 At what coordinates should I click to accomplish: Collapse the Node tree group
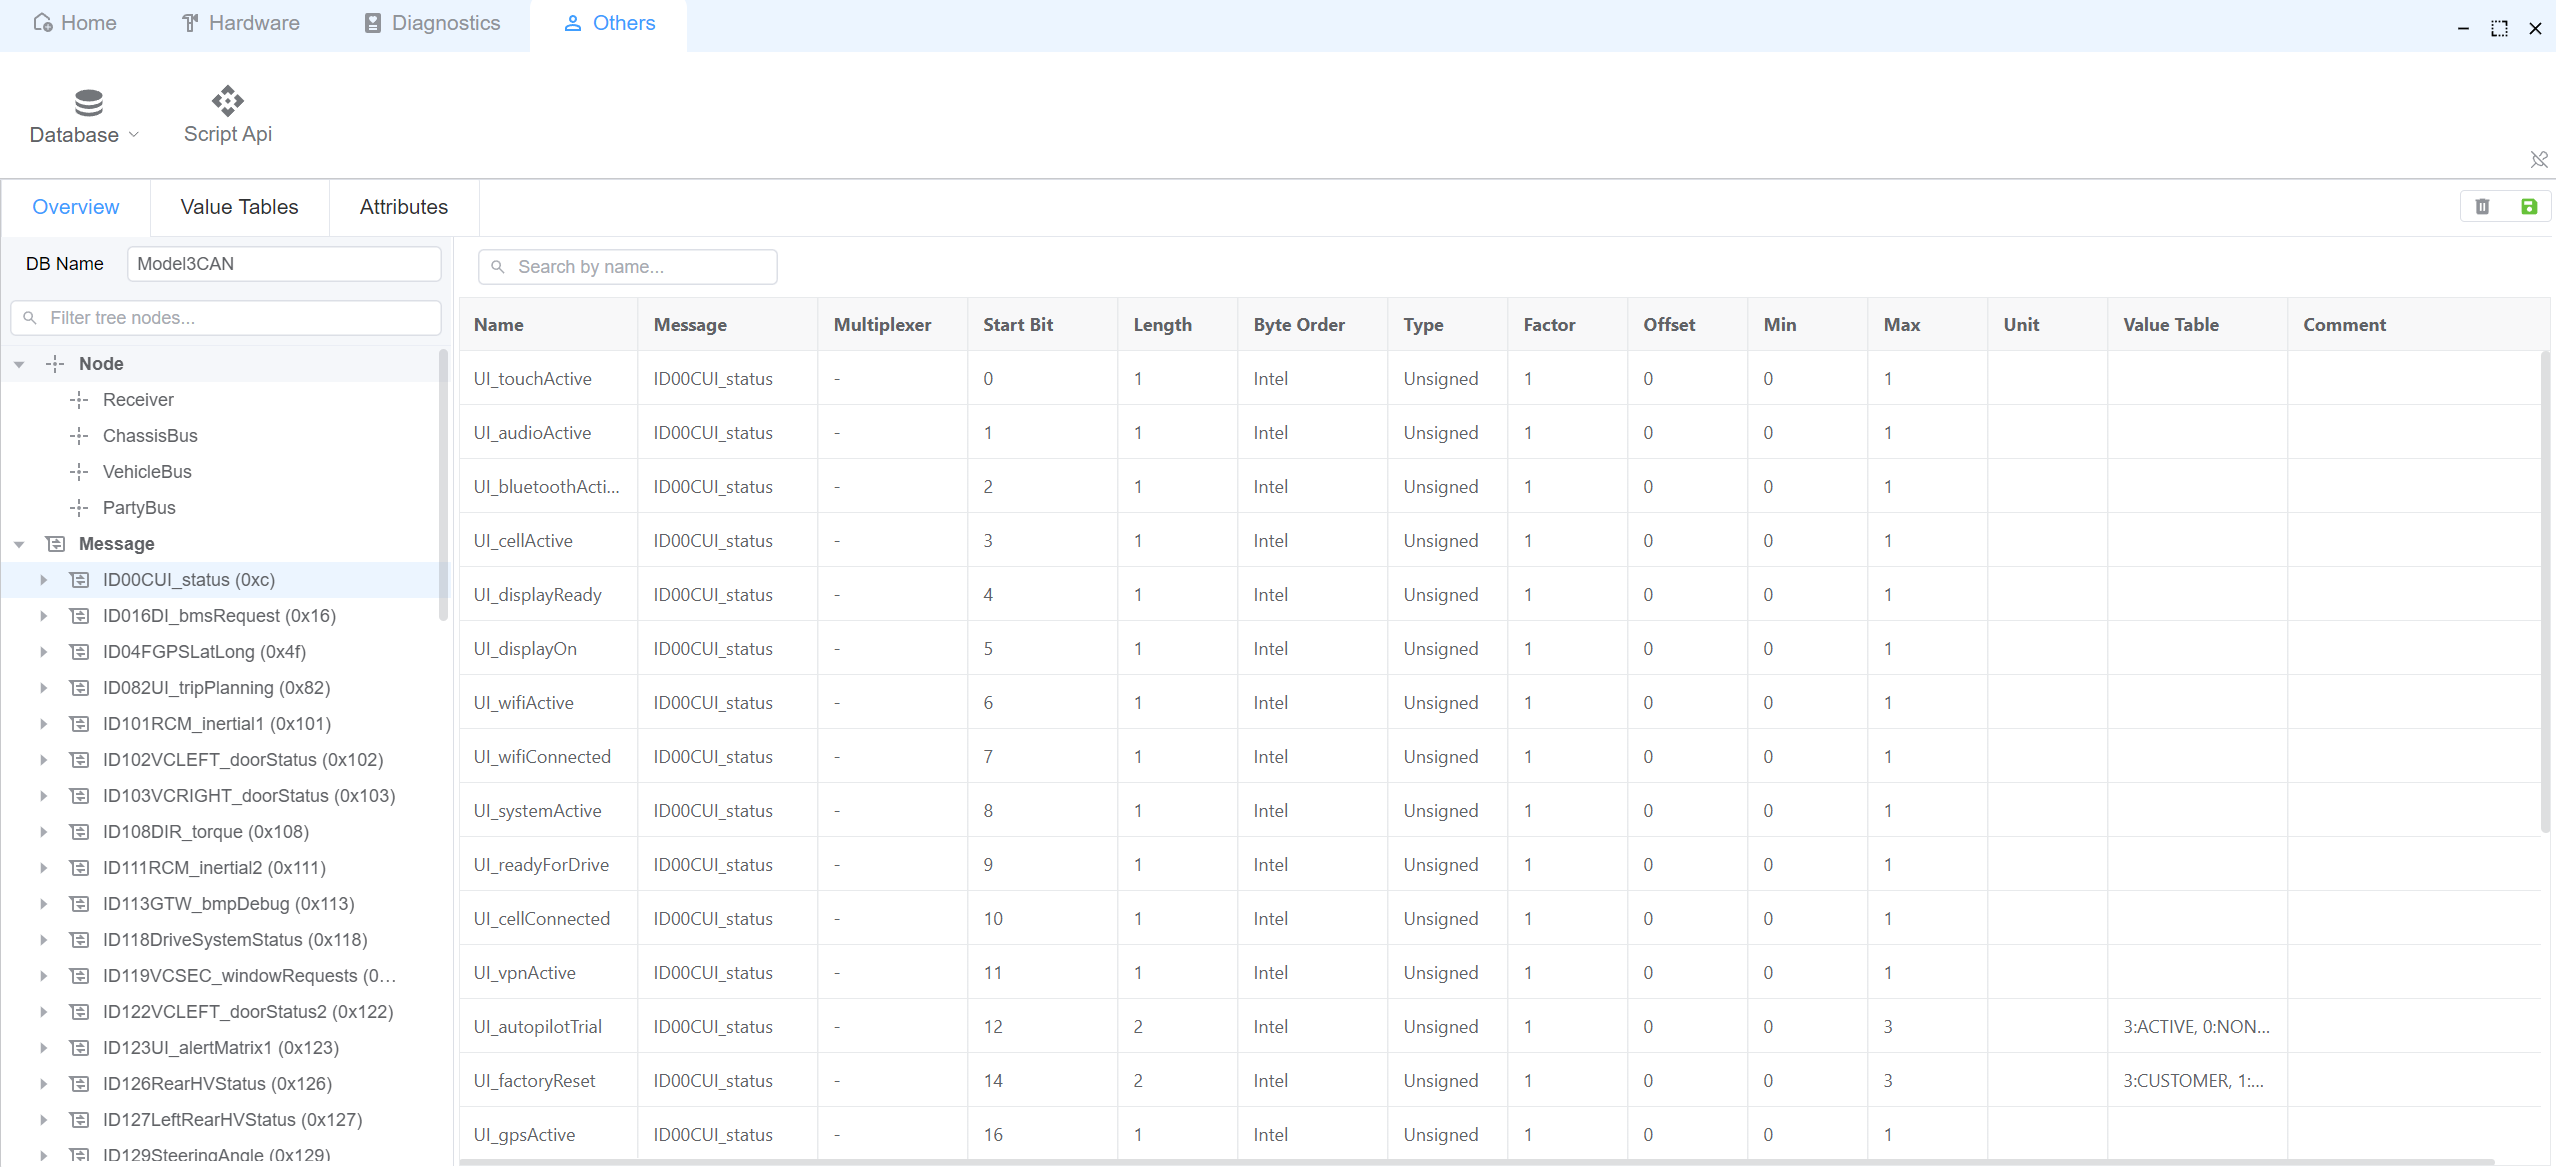tap(19, 364)
